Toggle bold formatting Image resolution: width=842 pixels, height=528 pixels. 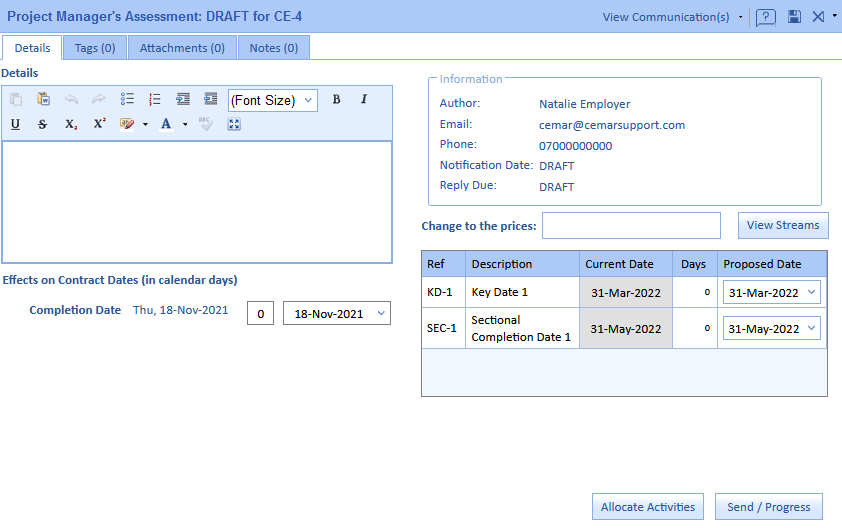tap(336, 99)
